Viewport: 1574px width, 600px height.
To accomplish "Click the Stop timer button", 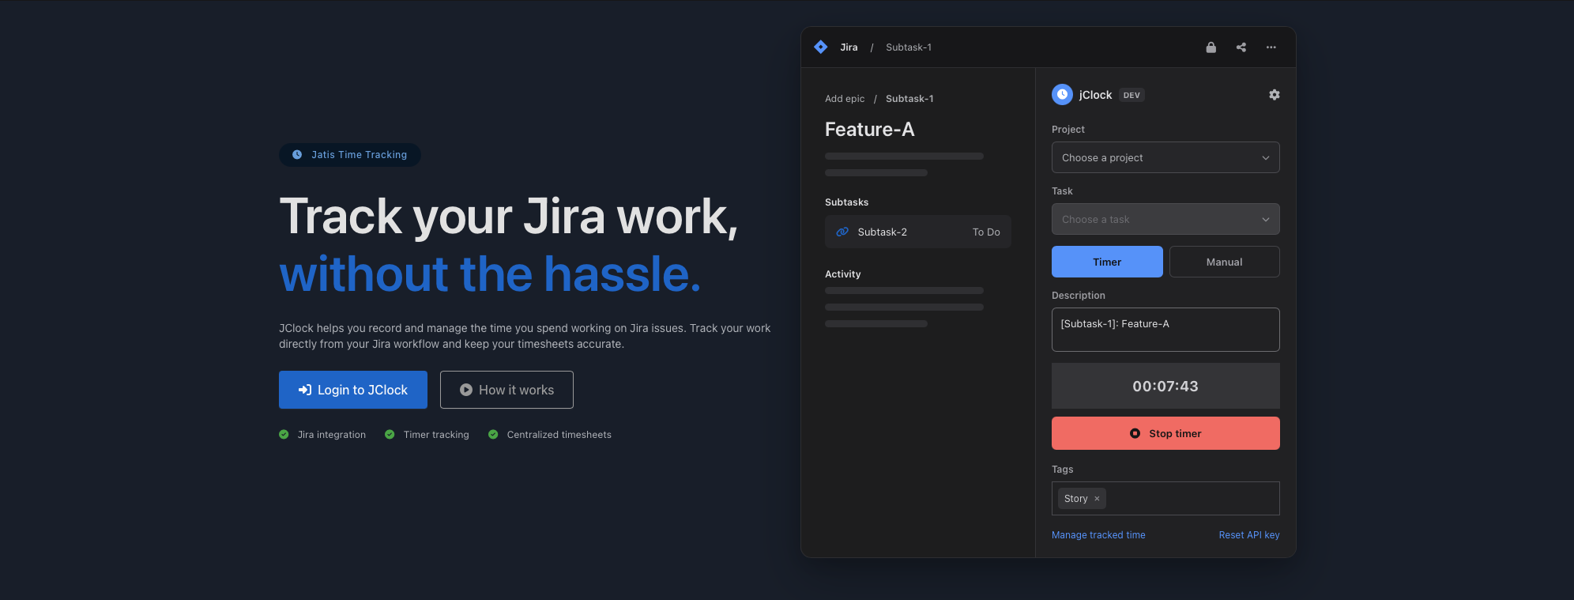I will point(1165,433).
